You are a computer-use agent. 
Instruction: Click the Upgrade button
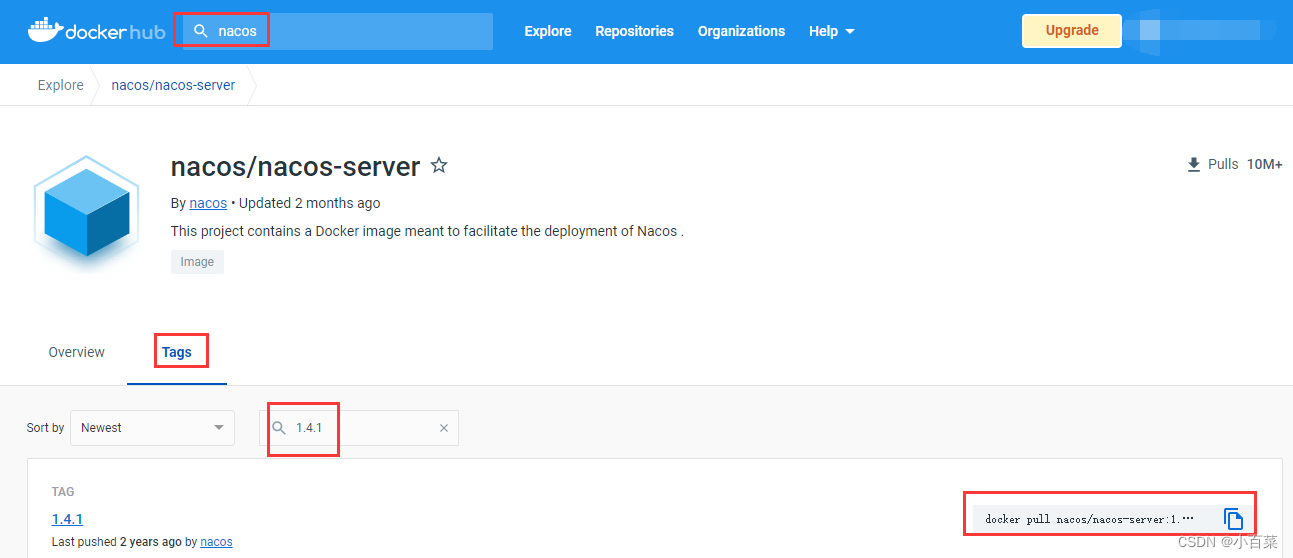click(1072, 30)
